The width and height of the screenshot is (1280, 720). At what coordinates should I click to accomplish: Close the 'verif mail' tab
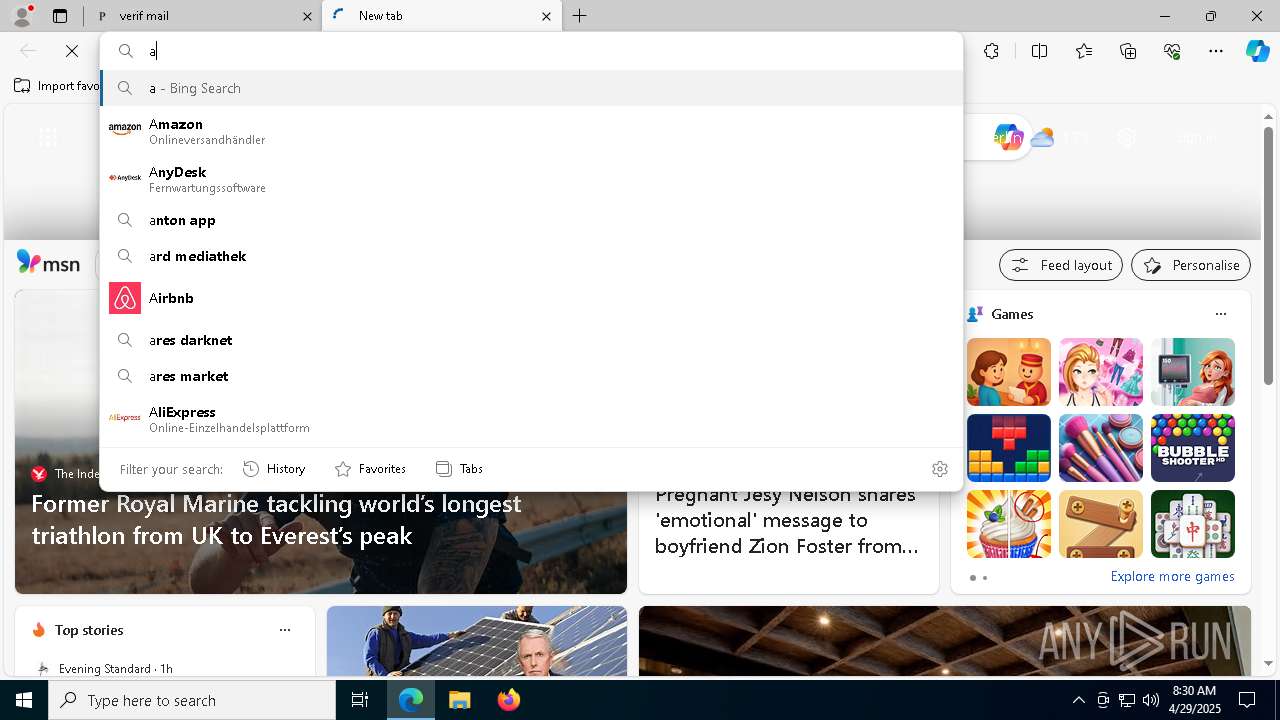[x=307, y=16]
